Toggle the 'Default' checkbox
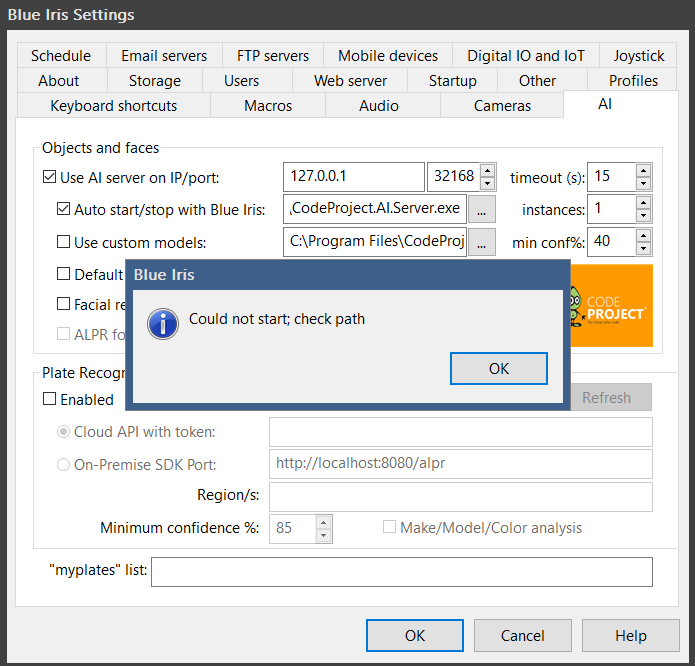 point(63,273)
